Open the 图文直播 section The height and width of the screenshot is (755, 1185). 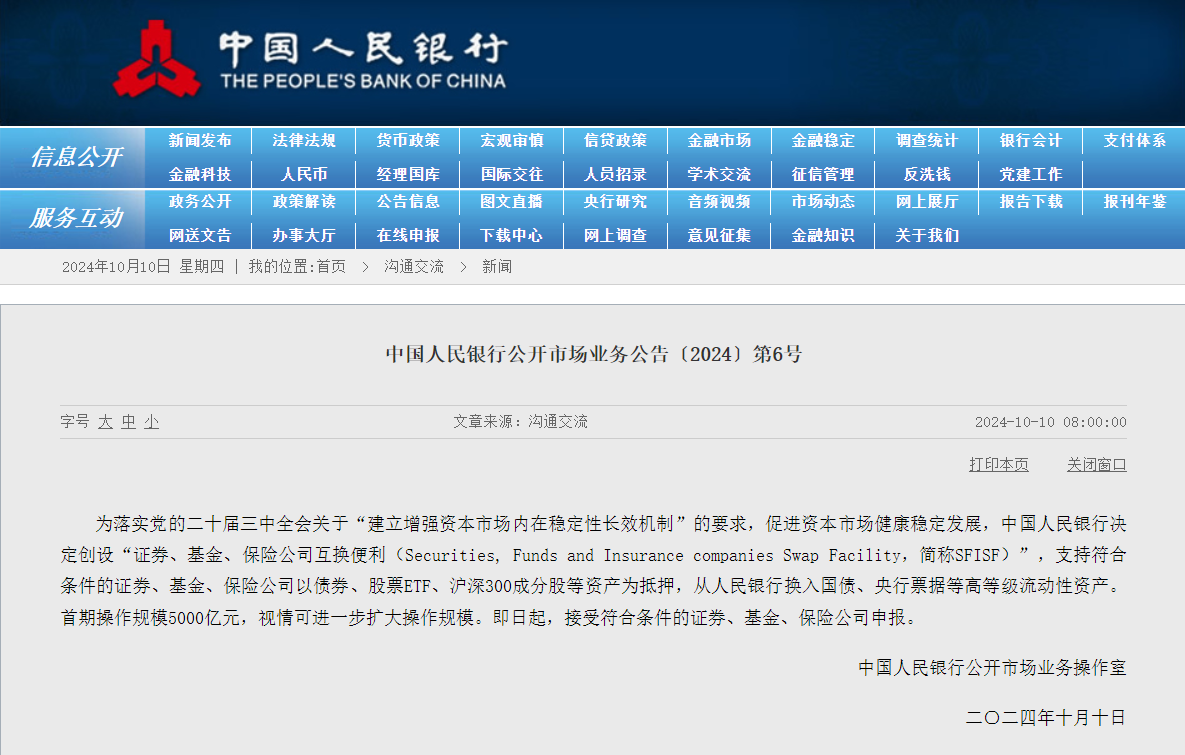(511, 203)
